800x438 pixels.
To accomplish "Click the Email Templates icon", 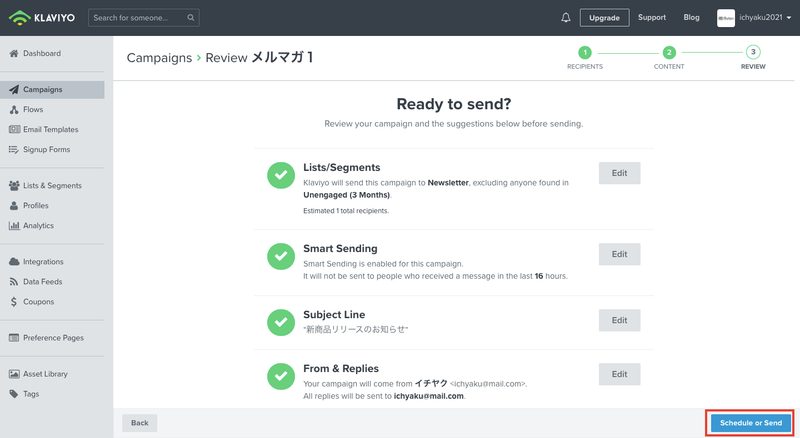I will coord(14,129).
